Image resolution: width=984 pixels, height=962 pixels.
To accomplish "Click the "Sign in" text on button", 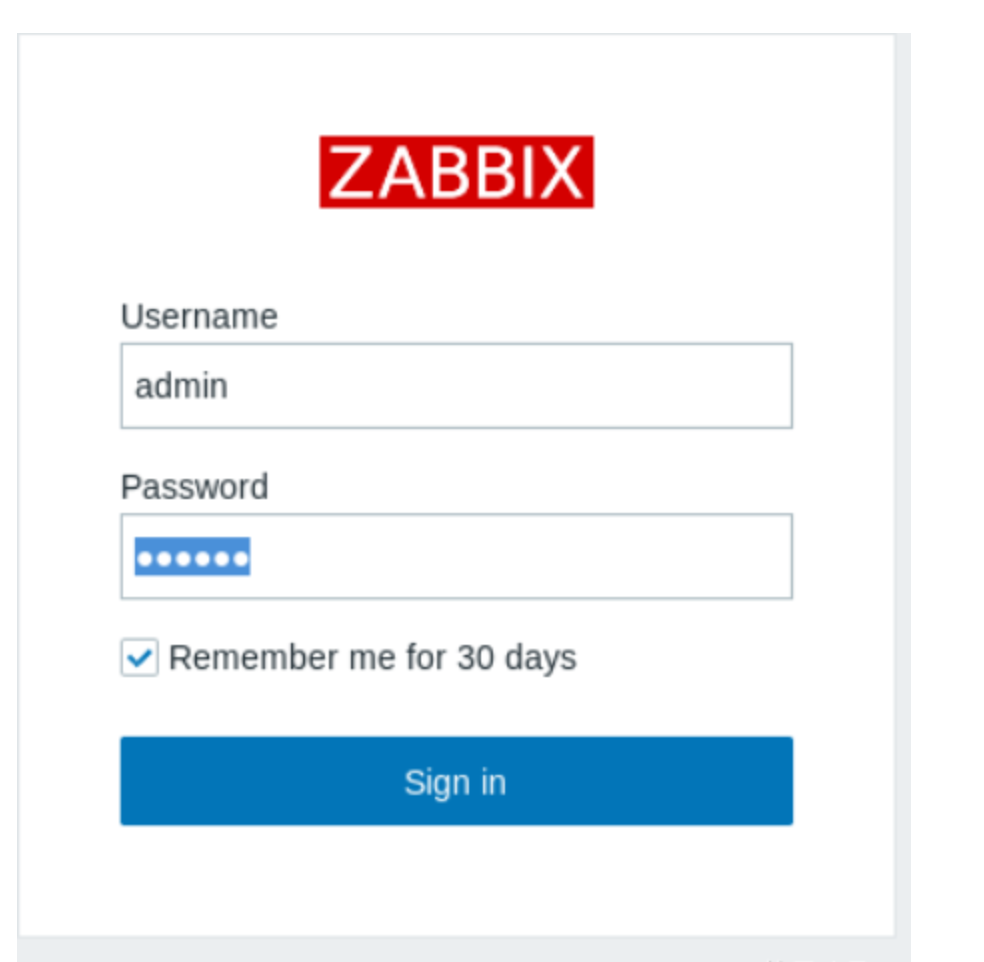I will point(455,782).
